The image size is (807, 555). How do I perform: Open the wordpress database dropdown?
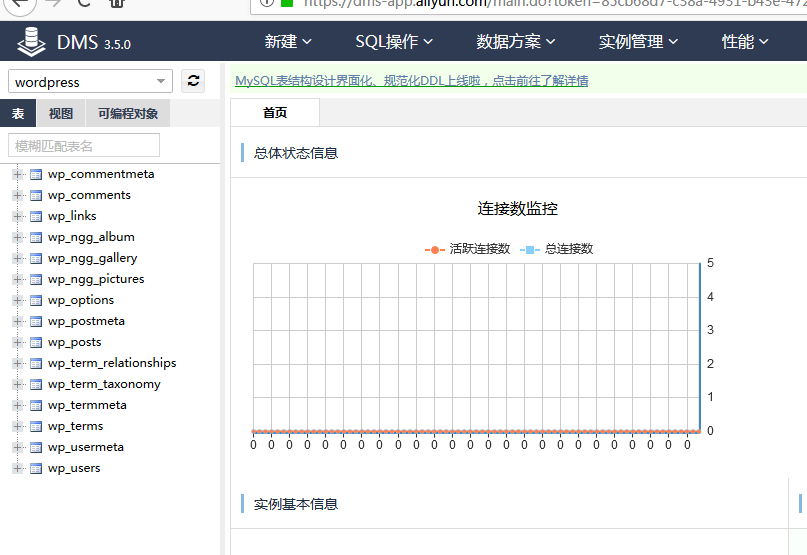pyautogui.click(x=90, y=81)
